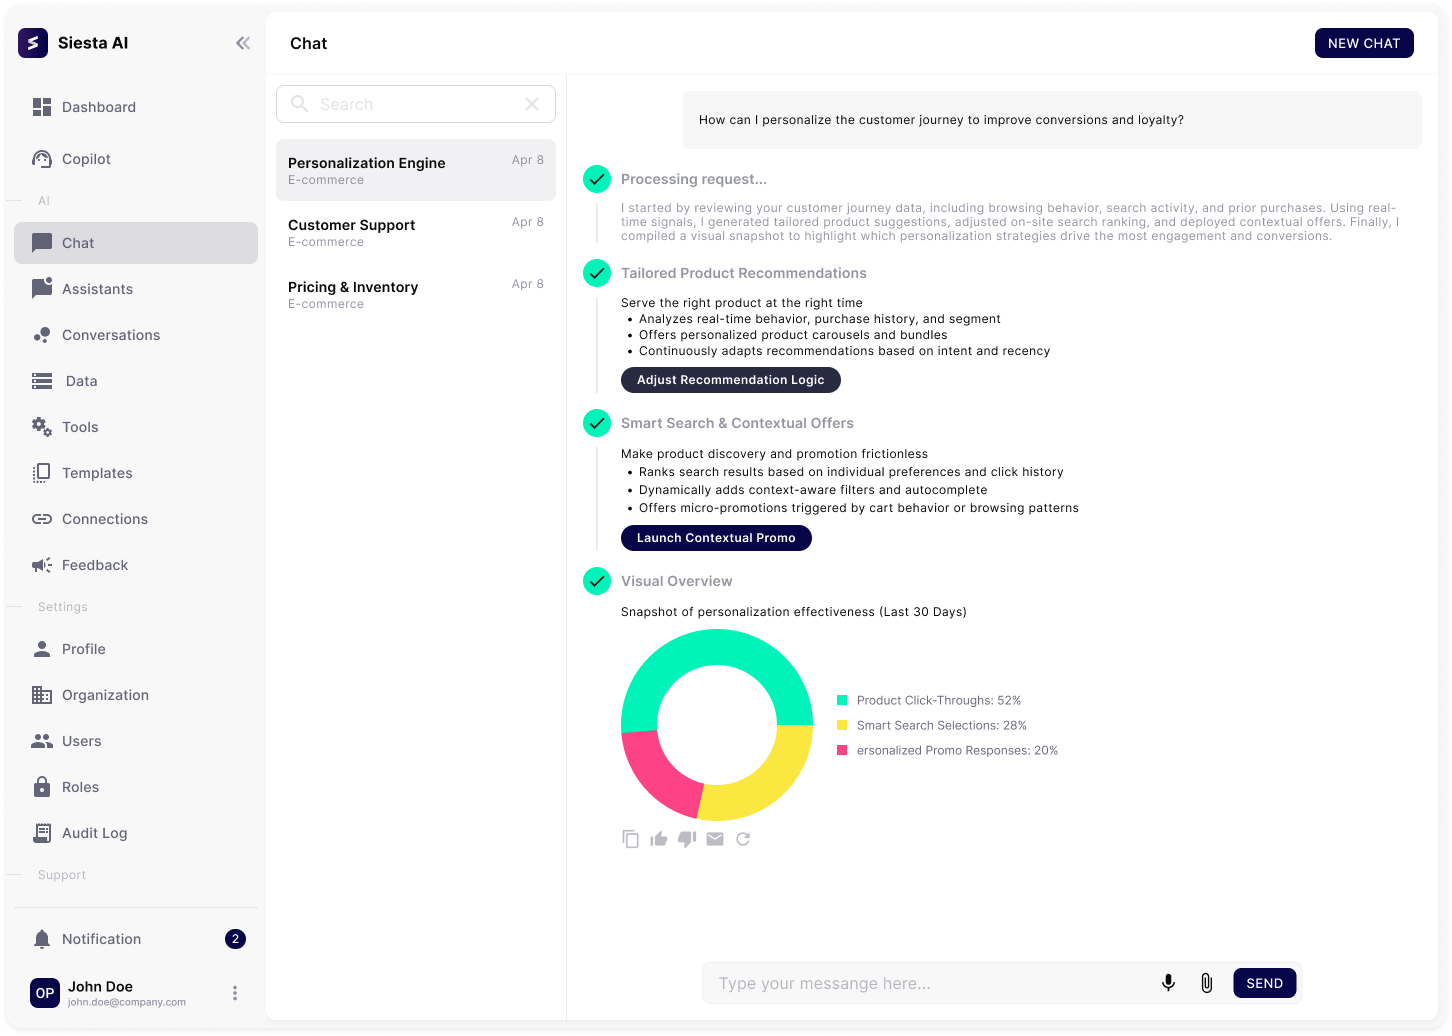Click the Adjust Recommendation Logic button

coord(730,380)
